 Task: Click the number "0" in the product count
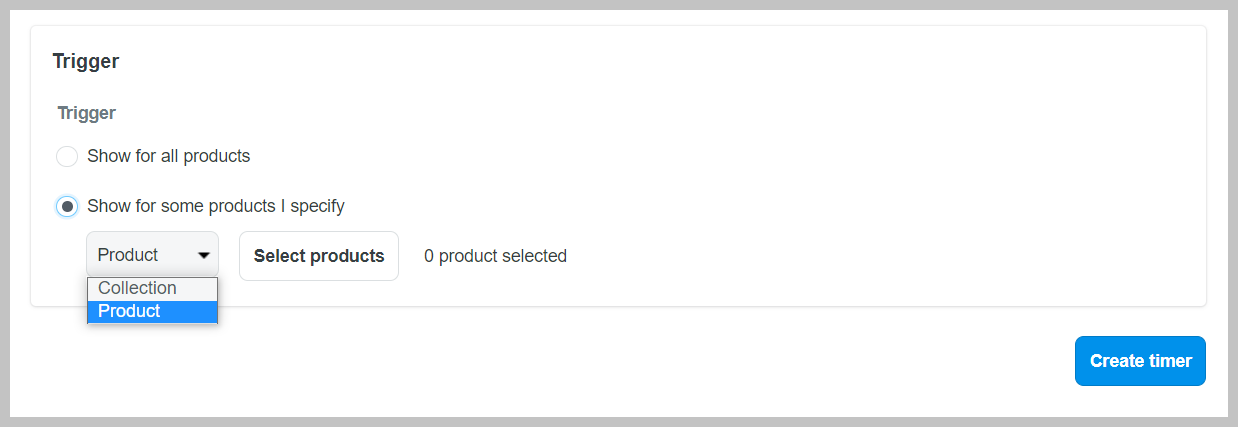coord(429,256)
